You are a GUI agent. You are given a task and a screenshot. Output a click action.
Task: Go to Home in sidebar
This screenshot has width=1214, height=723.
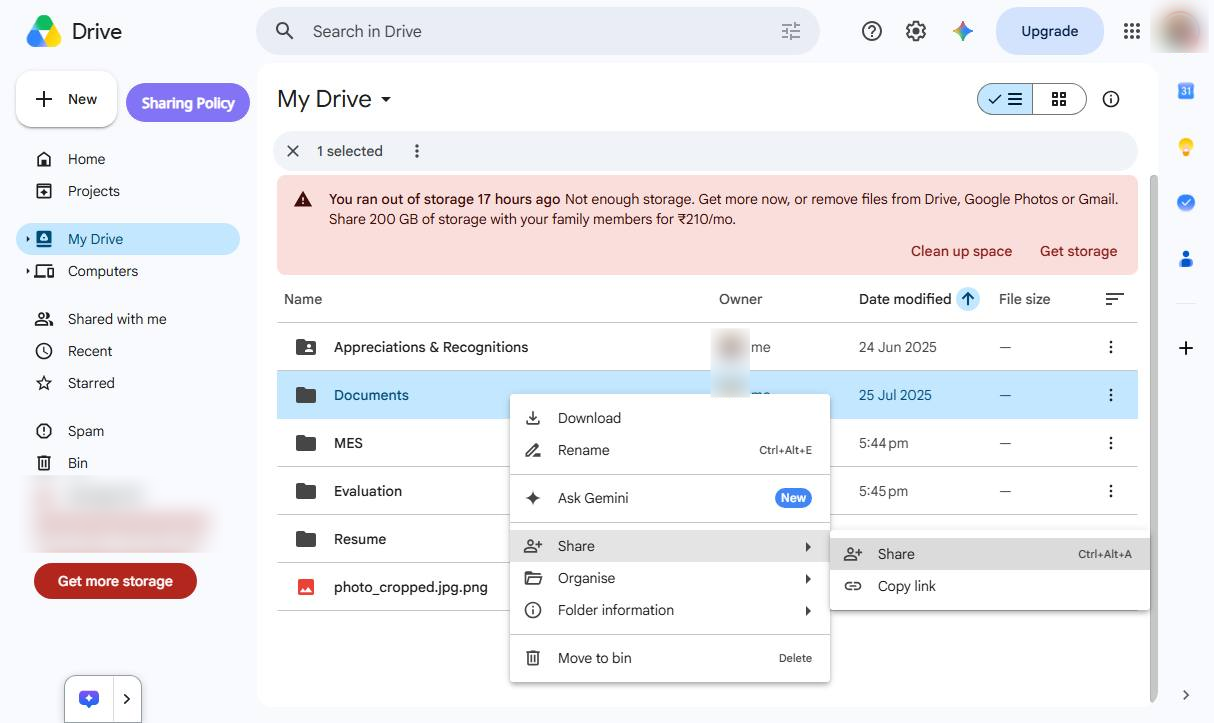click(128, 159)
